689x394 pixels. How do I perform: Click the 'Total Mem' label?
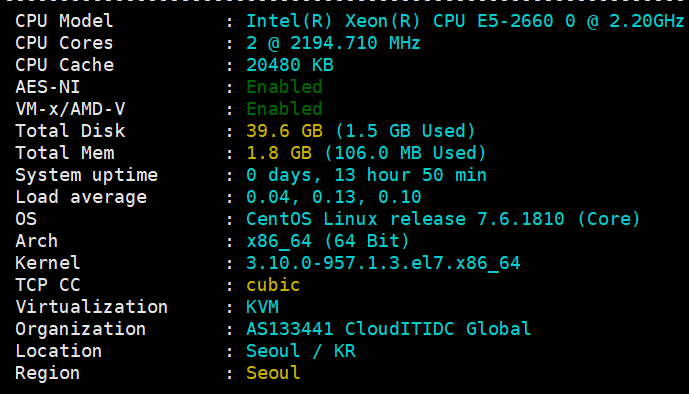(65, 152)
